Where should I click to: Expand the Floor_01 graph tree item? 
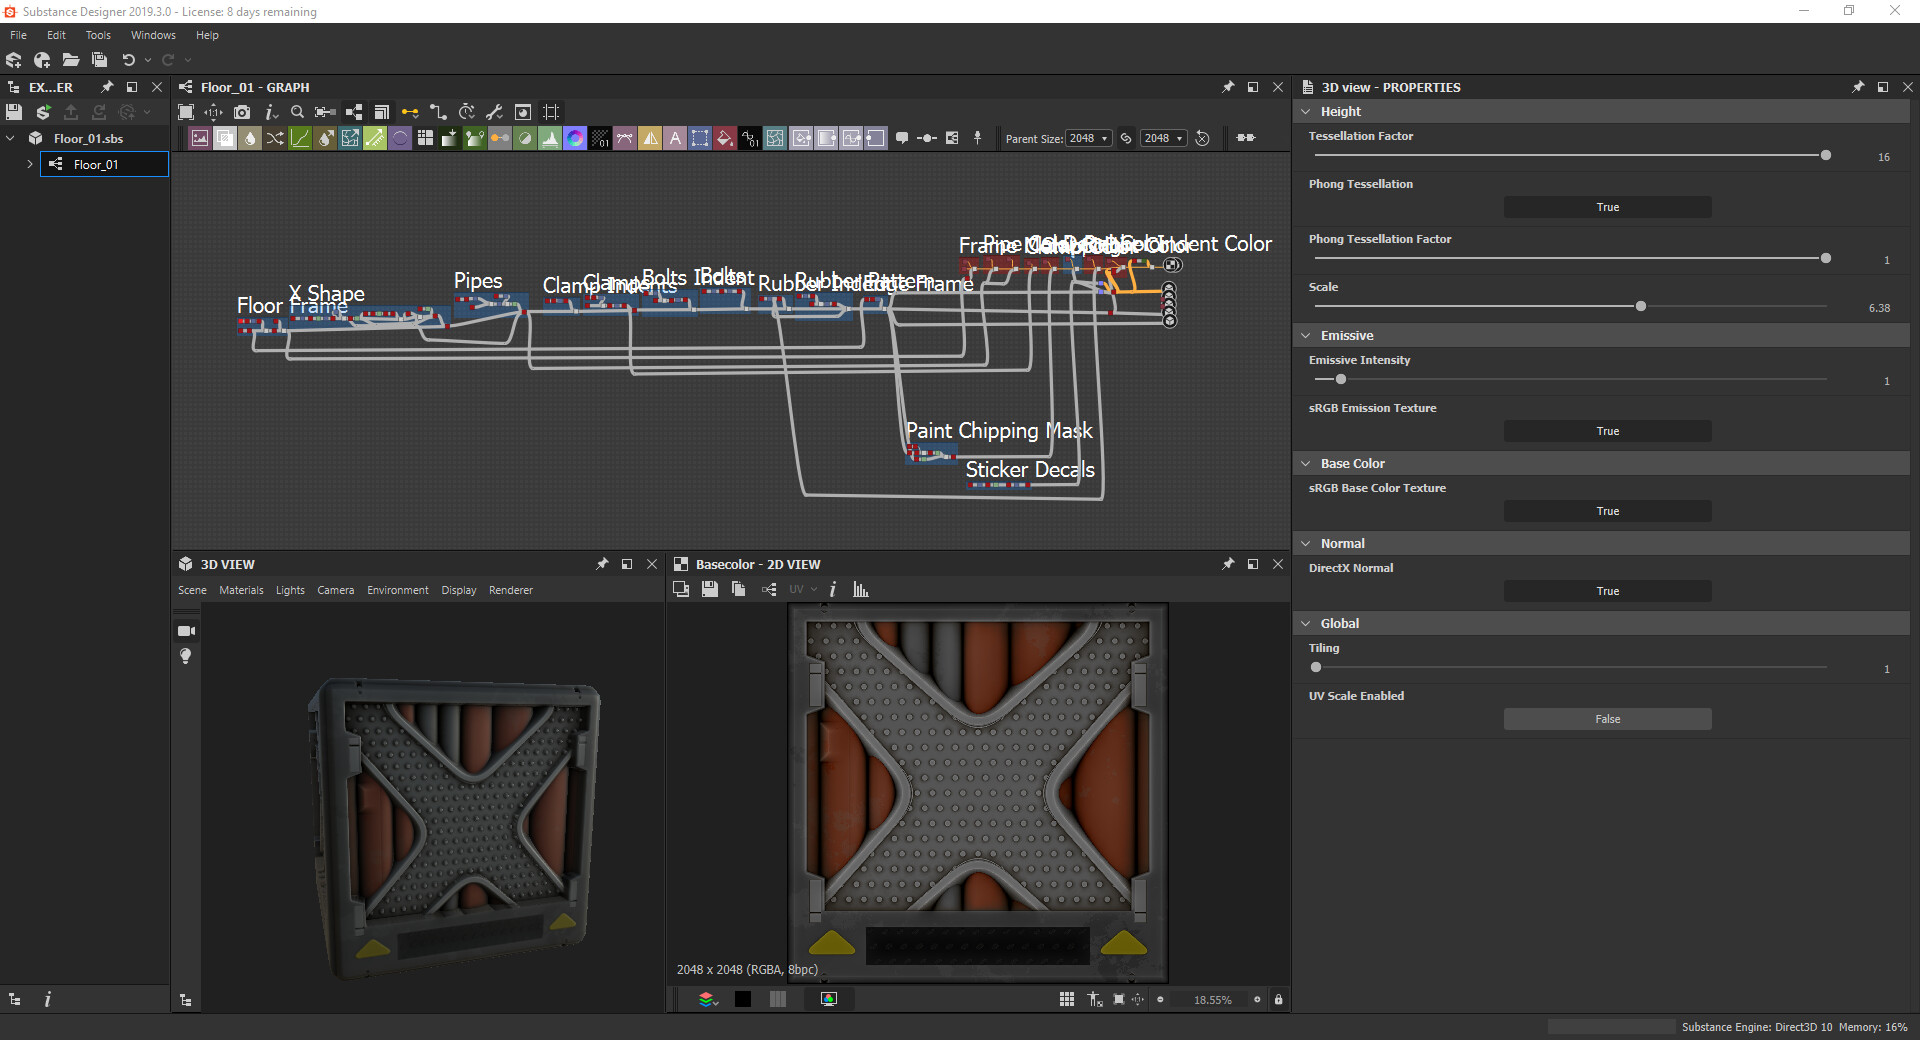tap(30, 164)
